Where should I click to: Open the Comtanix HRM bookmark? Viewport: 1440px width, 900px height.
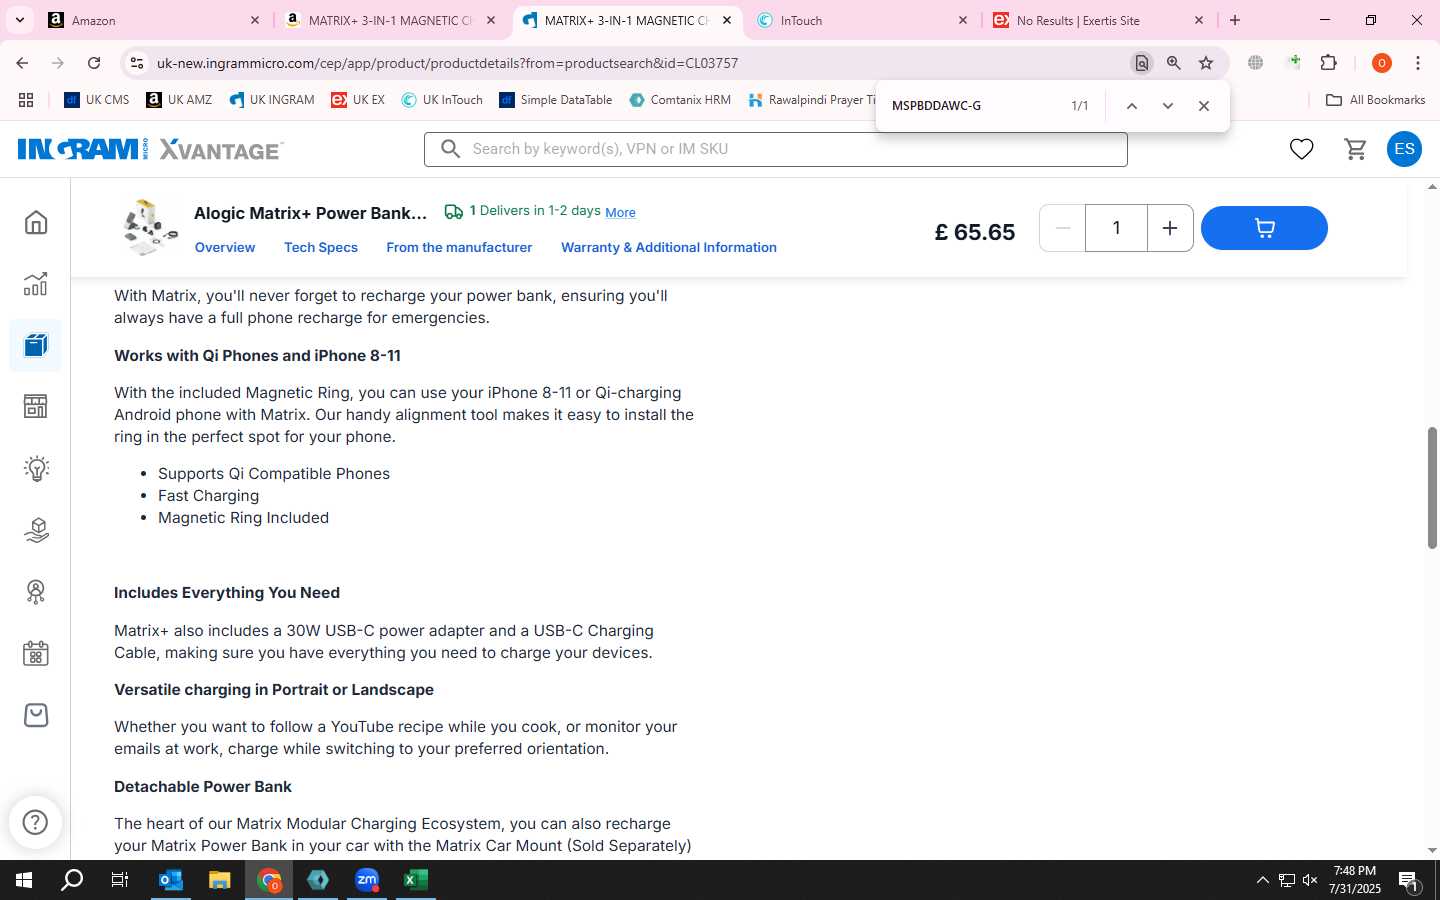680,100
